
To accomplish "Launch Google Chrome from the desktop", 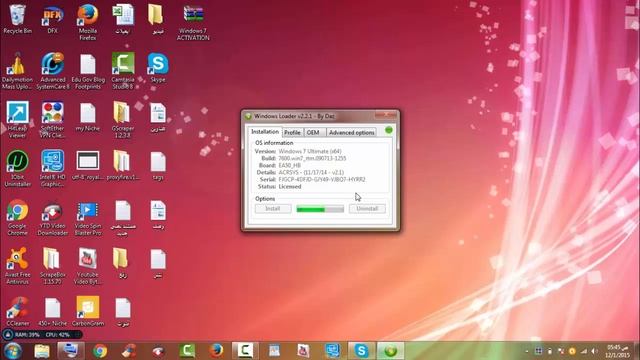I will 17,218.
